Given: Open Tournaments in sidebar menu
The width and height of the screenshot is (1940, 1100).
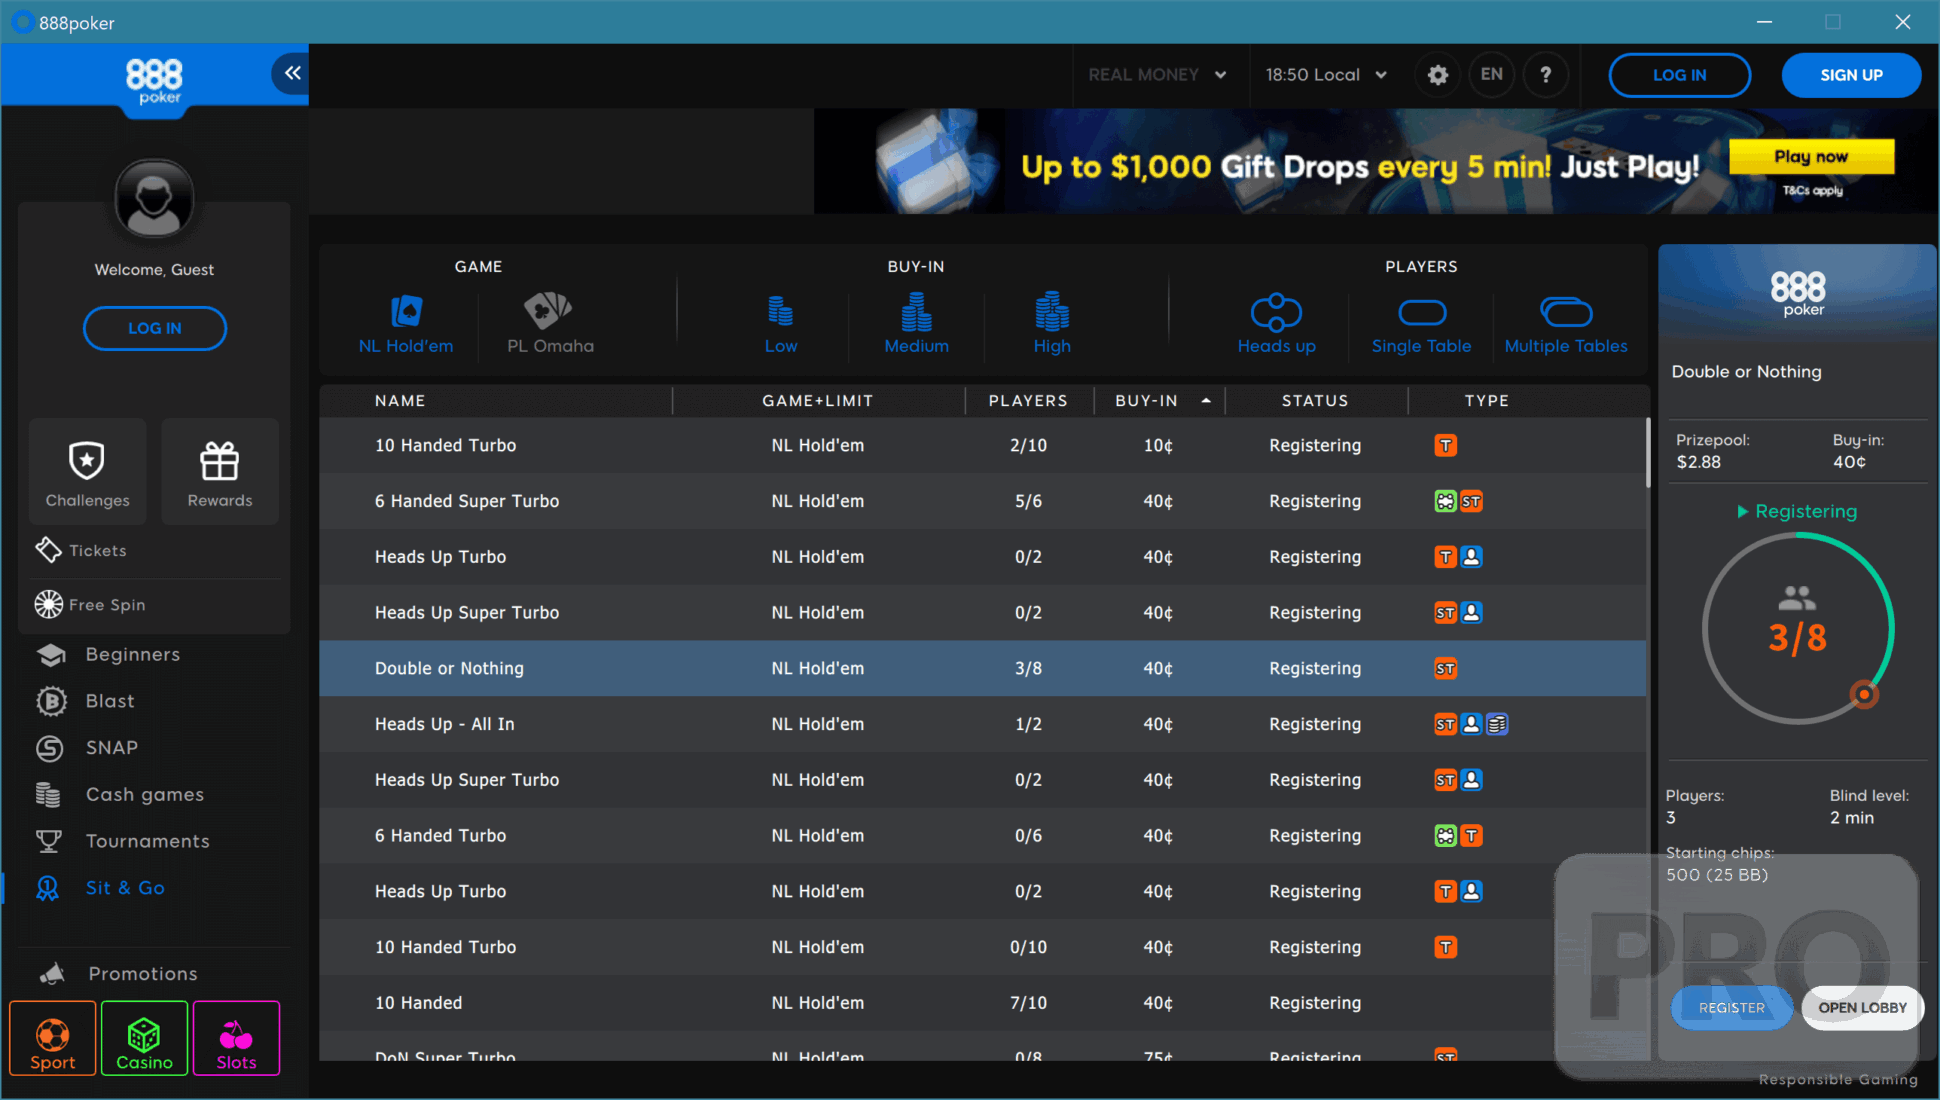Looking at the screenshot, I should tap(147, 842).
